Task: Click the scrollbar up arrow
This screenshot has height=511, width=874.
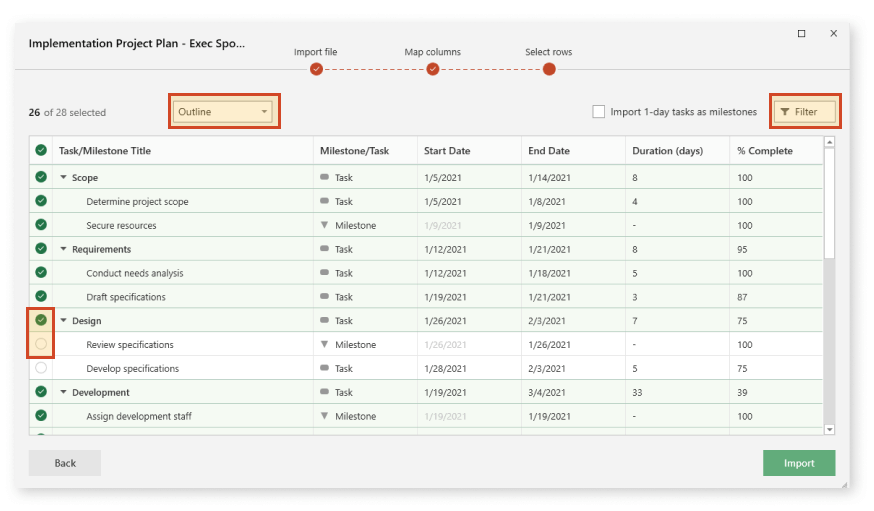Action: [829, 142]
